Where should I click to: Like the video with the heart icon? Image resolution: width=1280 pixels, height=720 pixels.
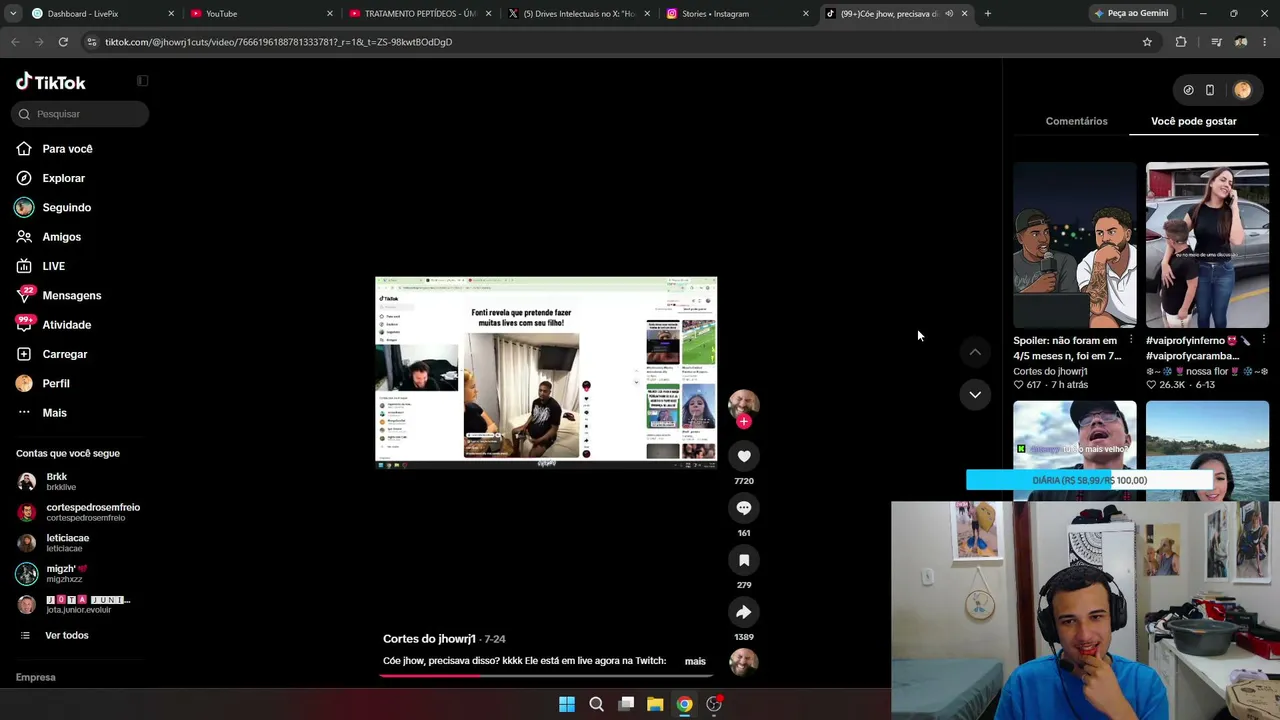[744, 456]
